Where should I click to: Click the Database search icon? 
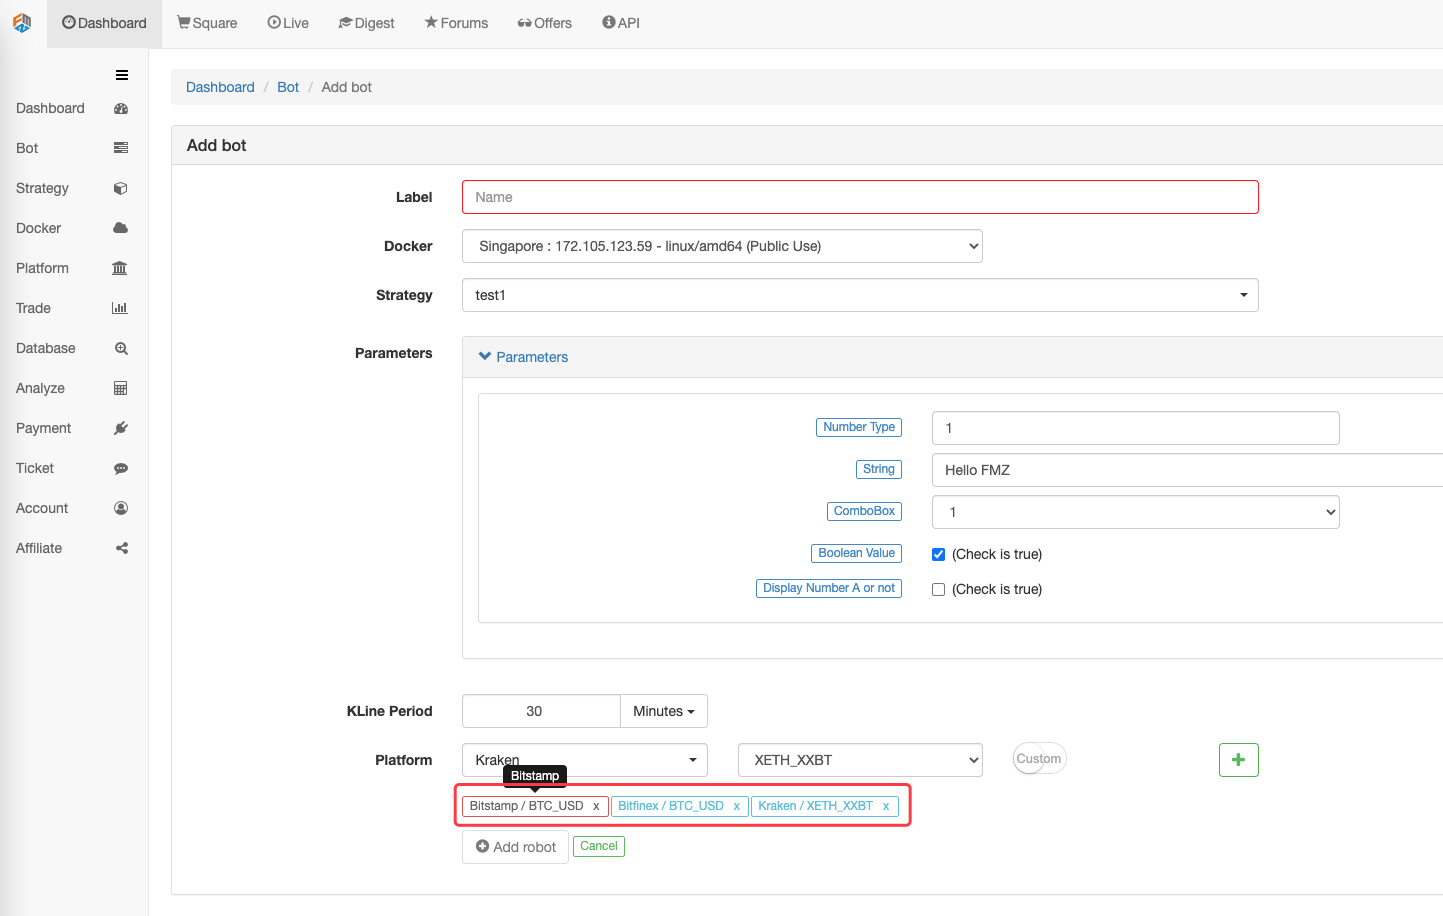pyautogui.click(x=121, y=348)
